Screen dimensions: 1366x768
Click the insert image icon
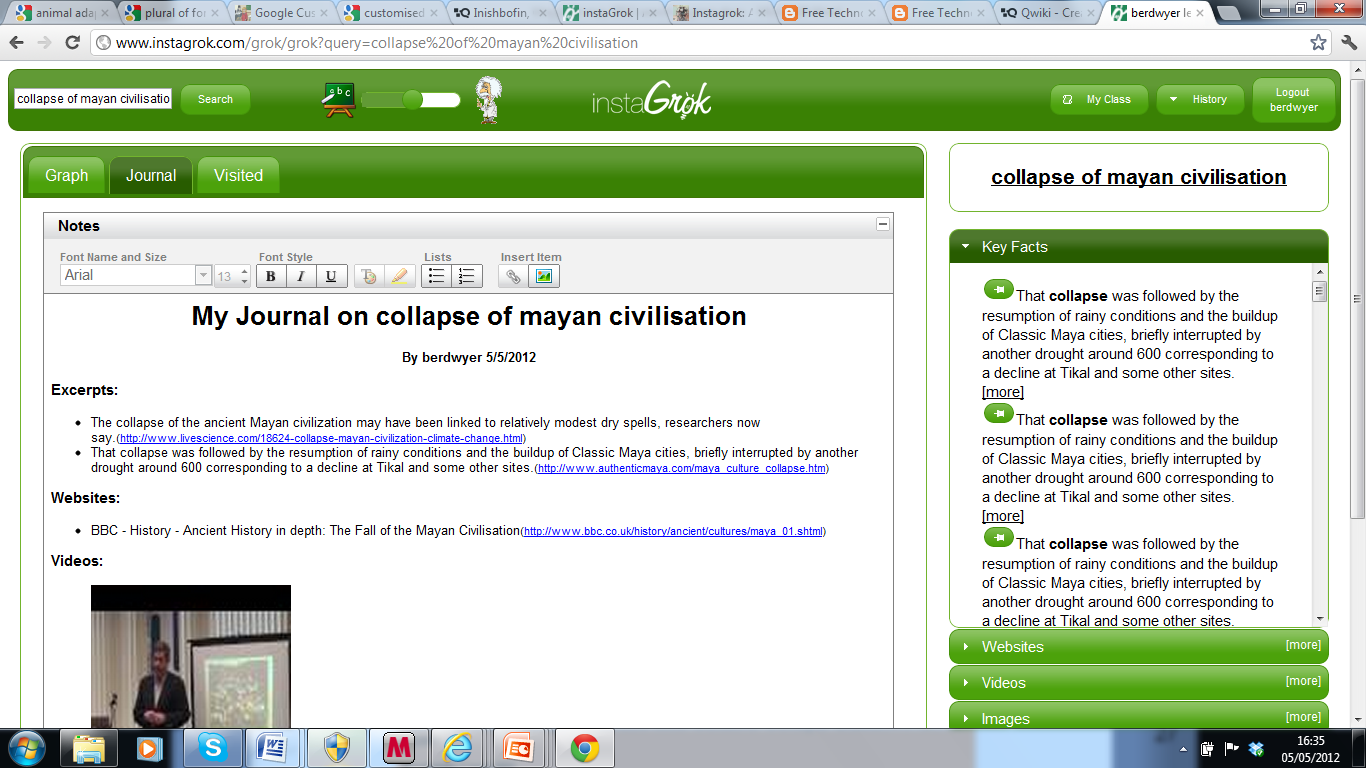point(544,276)
